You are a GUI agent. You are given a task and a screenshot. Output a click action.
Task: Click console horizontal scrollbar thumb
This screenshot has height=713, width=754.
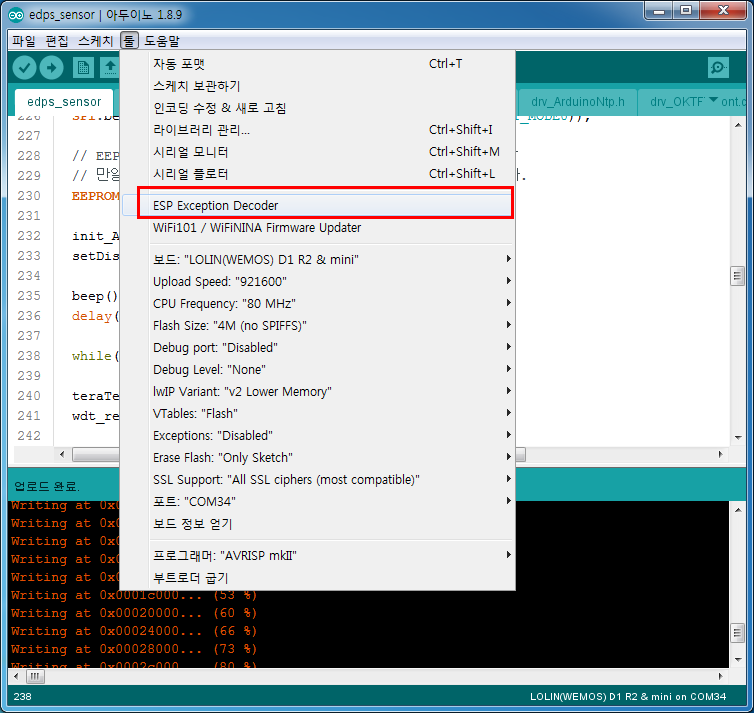pos(35,676)
